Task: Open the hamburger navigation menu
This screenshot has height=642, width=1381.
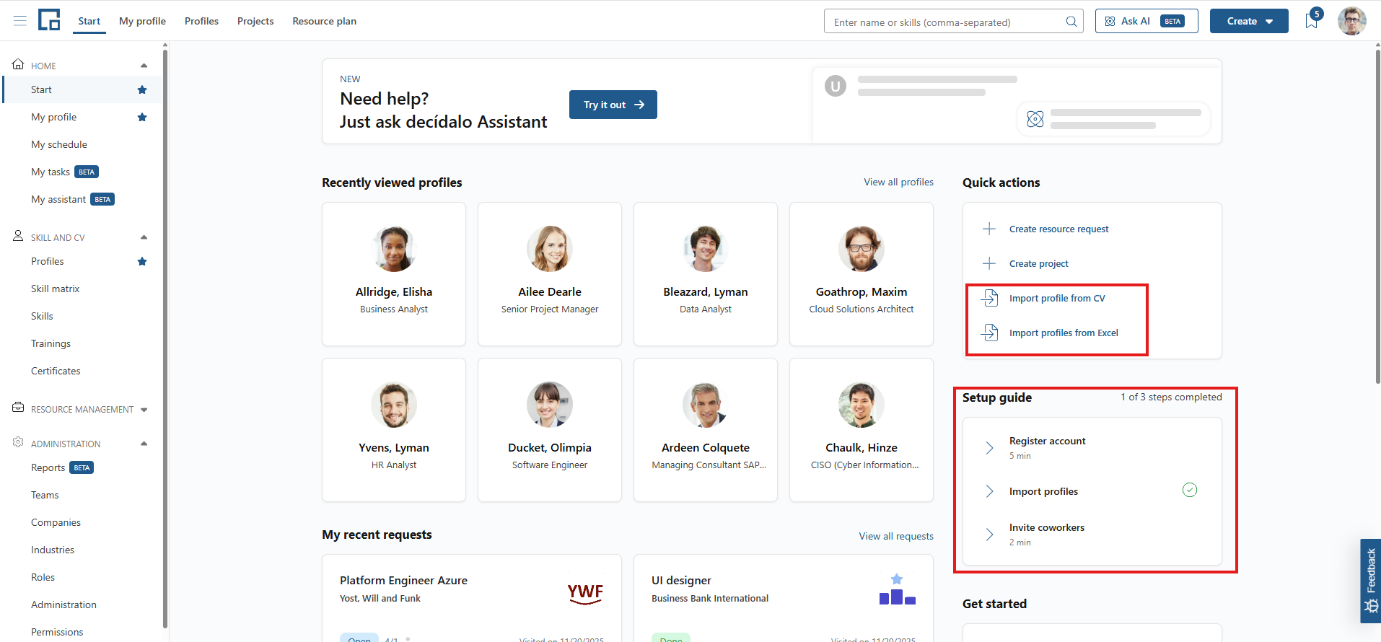Action: point(20,21)
